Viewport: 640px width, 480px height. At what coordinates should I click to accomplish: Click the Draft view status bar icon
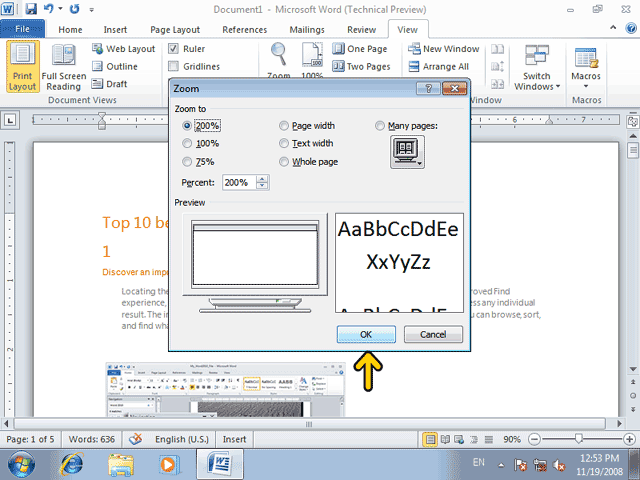pyautogui.click(x=489, y=440)
